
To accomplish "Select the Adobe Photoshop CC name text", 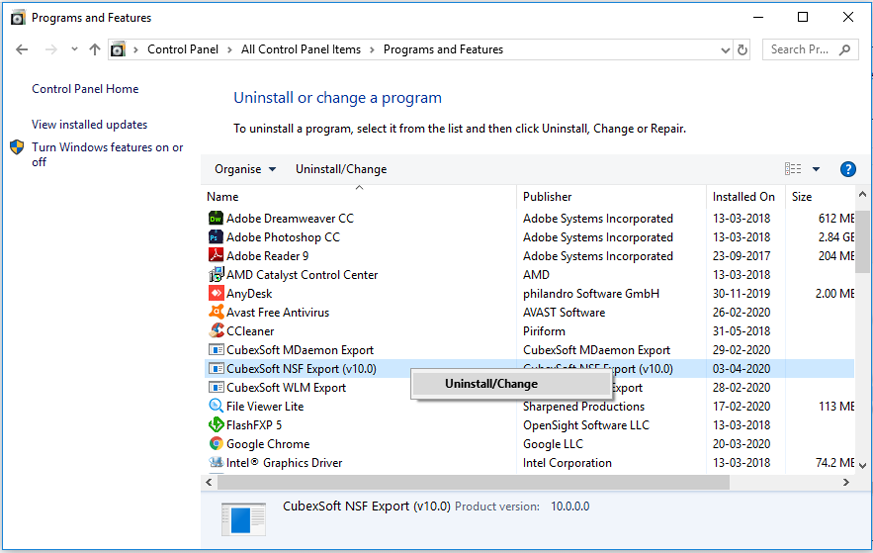I will tap(283, 237).
